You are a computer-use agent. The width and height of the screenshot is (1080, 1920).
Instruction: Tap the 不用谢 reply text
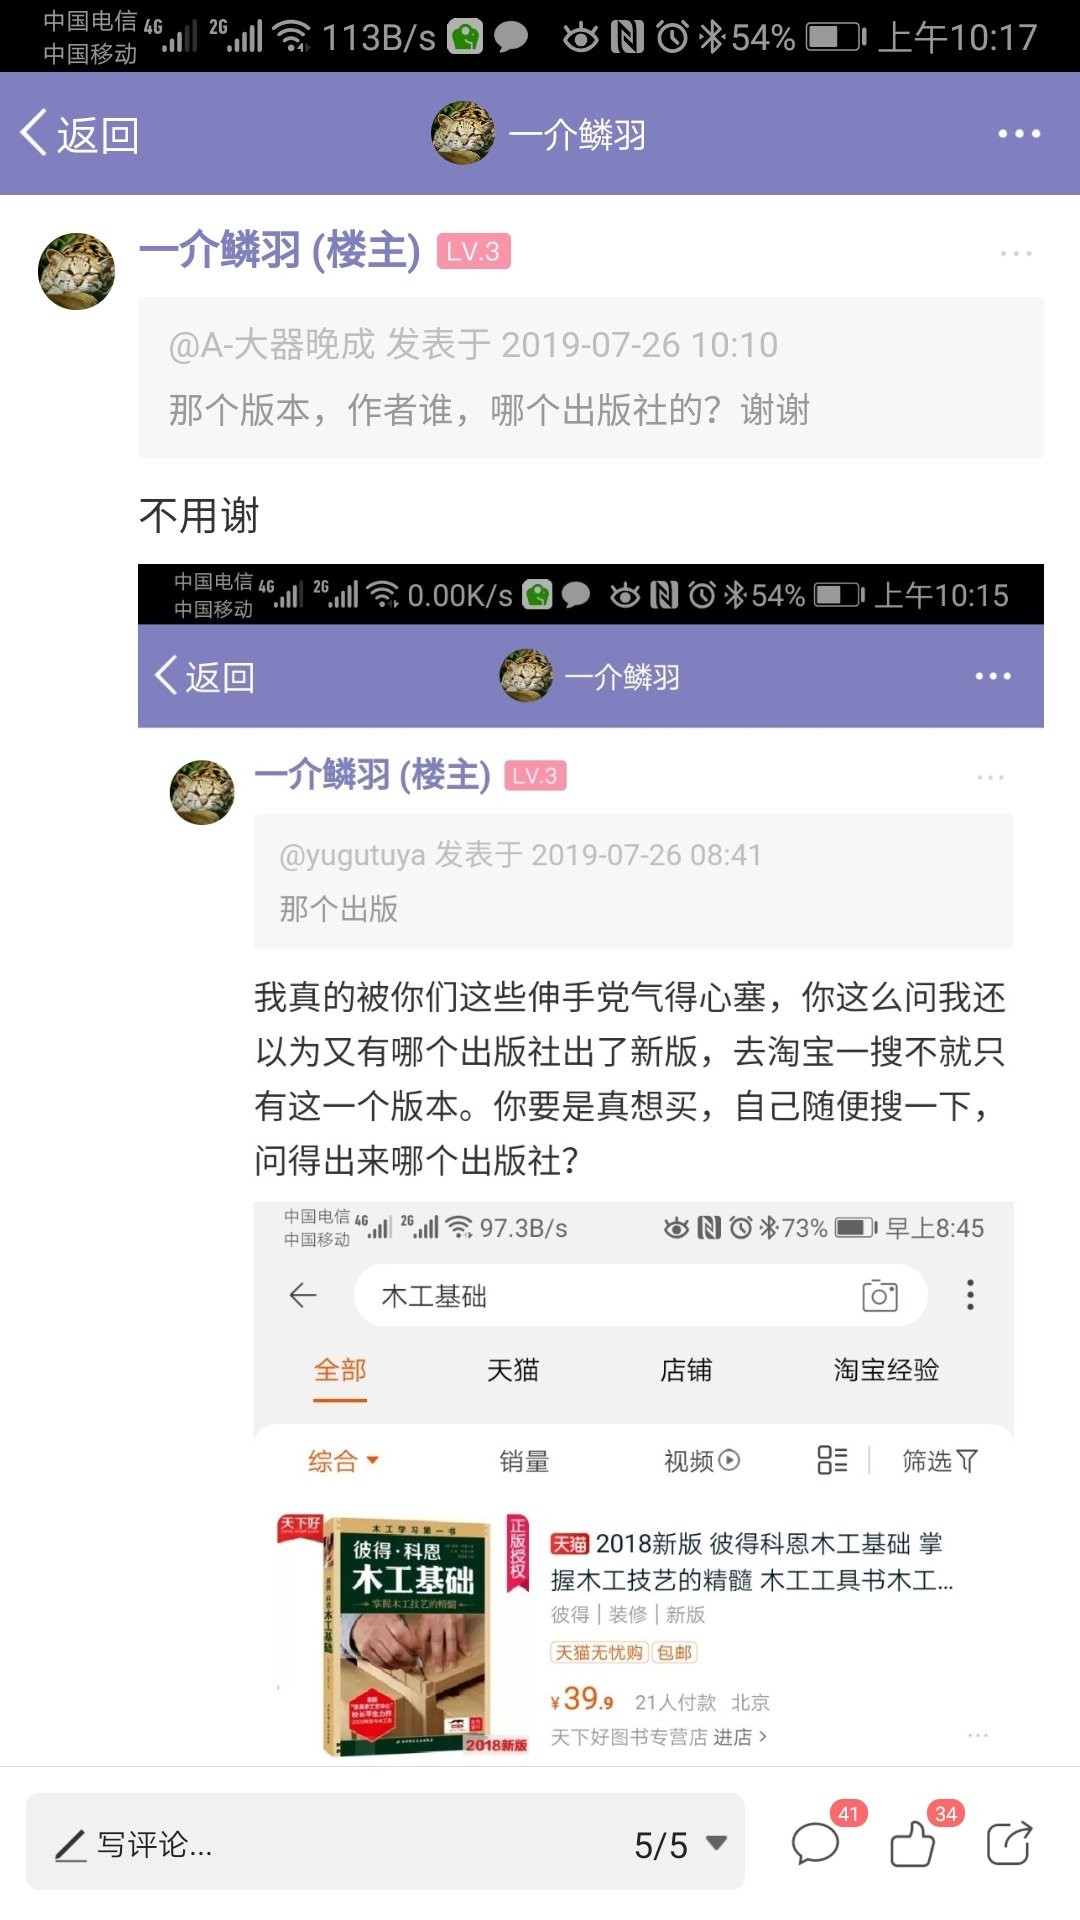[x=199, y=516]
